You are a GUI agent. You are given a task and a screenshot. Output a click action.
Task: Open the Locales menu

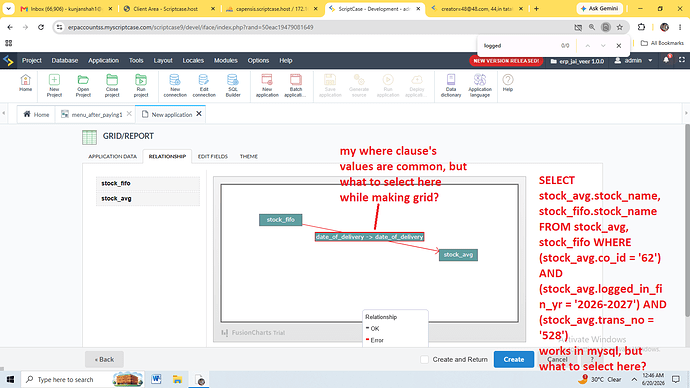click(x=193, y=60)
